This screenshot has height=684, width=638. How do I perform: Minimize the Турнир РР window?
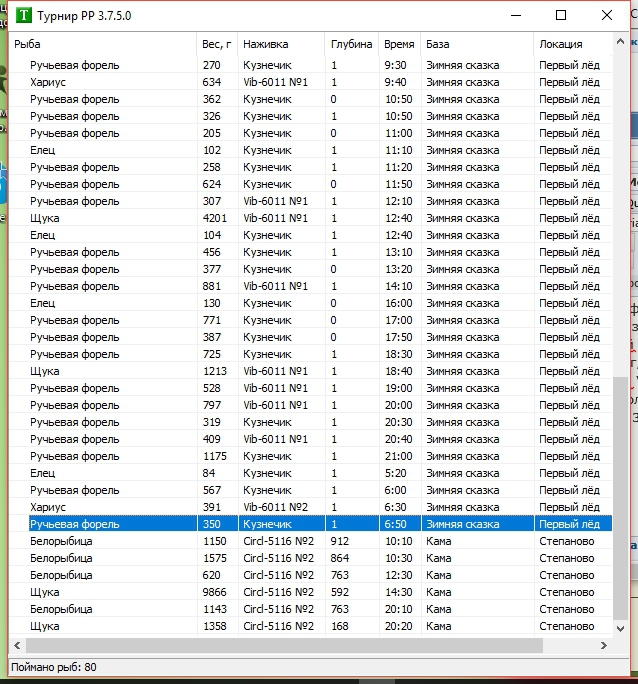click(x=516, y=15)
